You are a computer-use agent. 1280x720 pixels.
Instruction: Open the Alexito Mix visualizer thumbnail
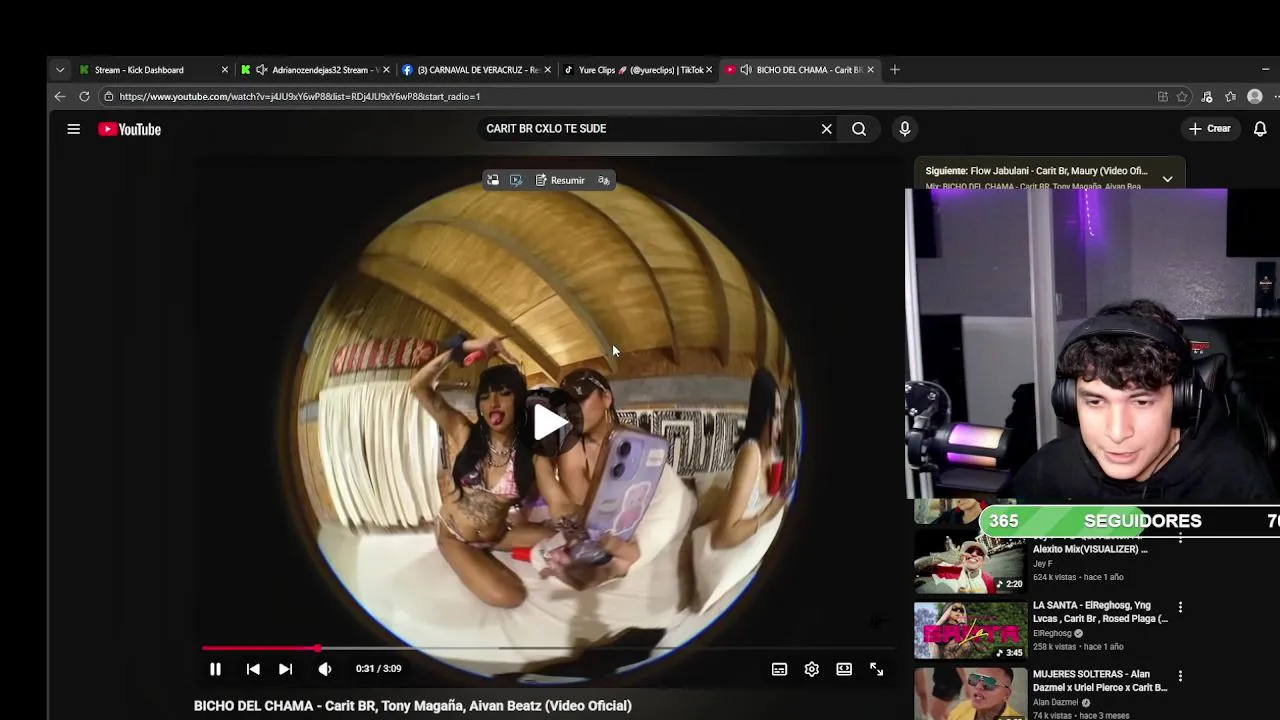(x=970, y=564)
